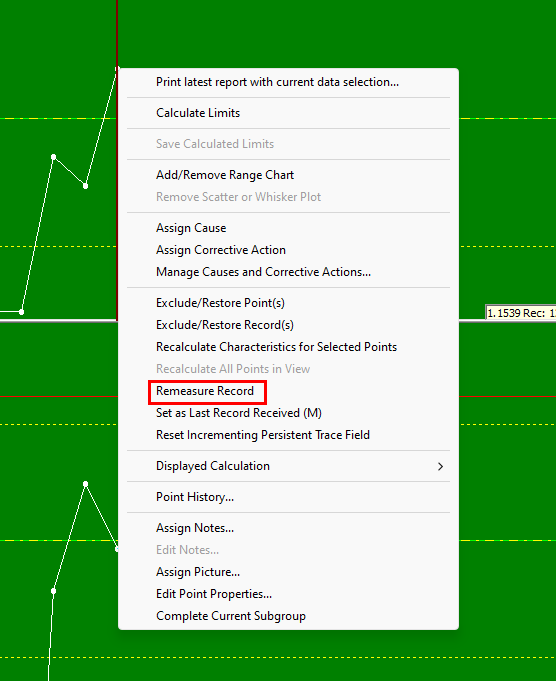
Task: Select Exclude/Restore Point(s)
Action: click(288, 303)
